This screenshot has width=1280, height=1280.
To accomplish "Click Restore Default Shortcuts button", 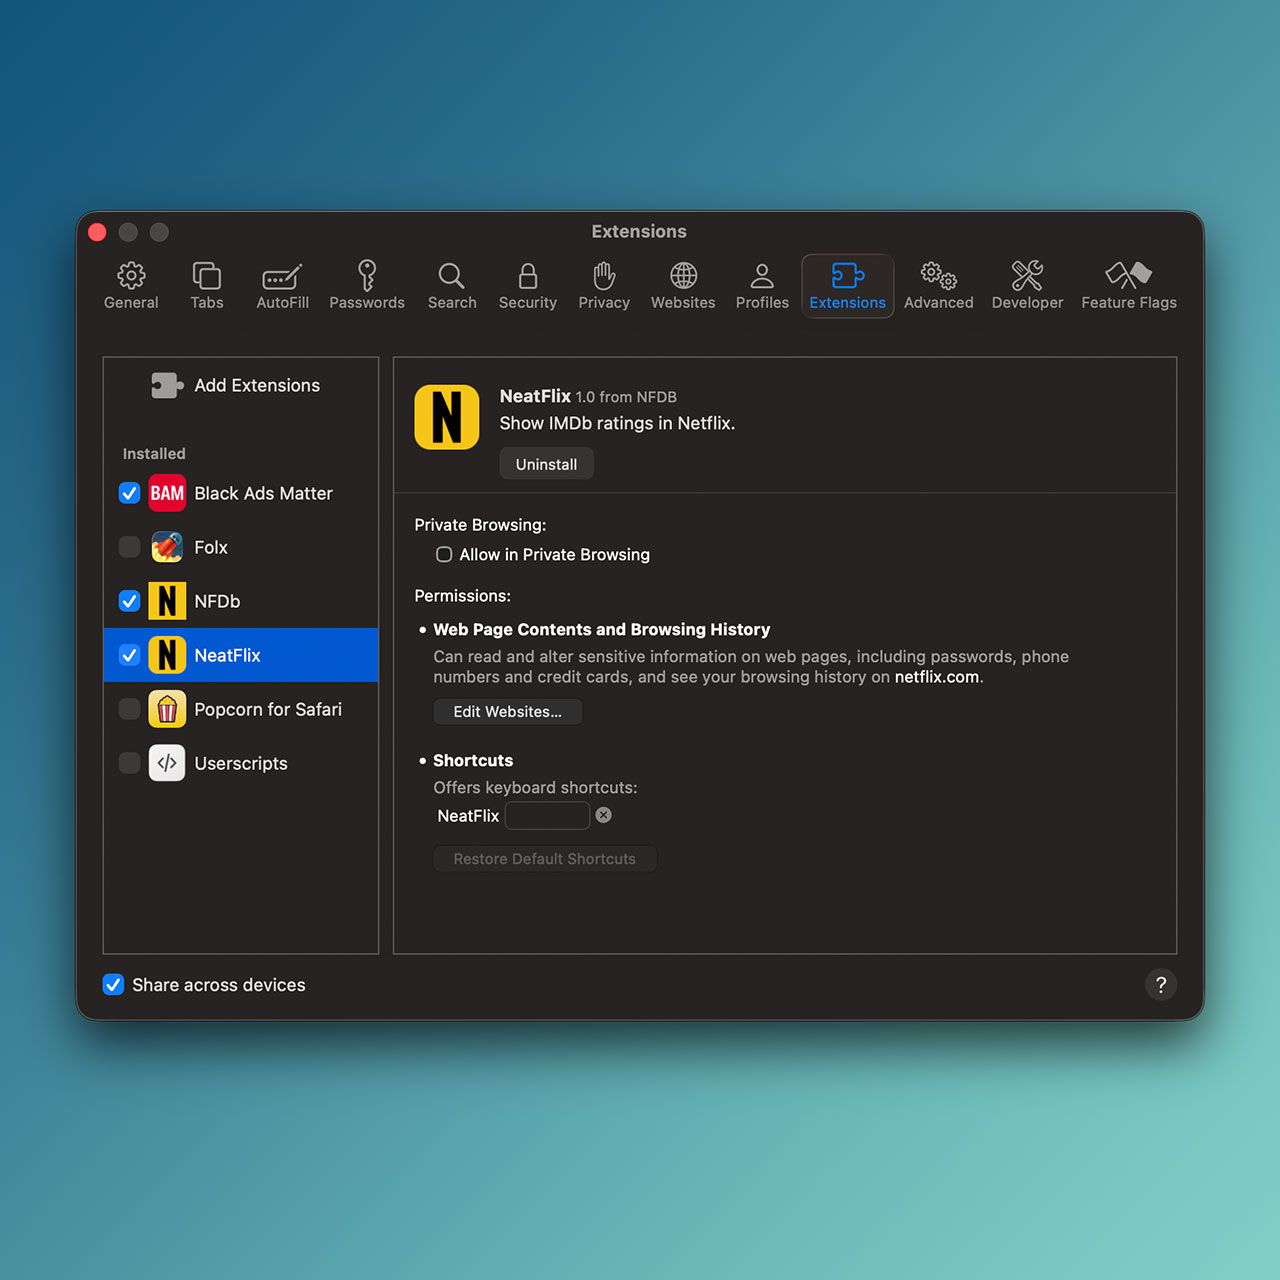I will pyautogui.click(x=544, y=859).
